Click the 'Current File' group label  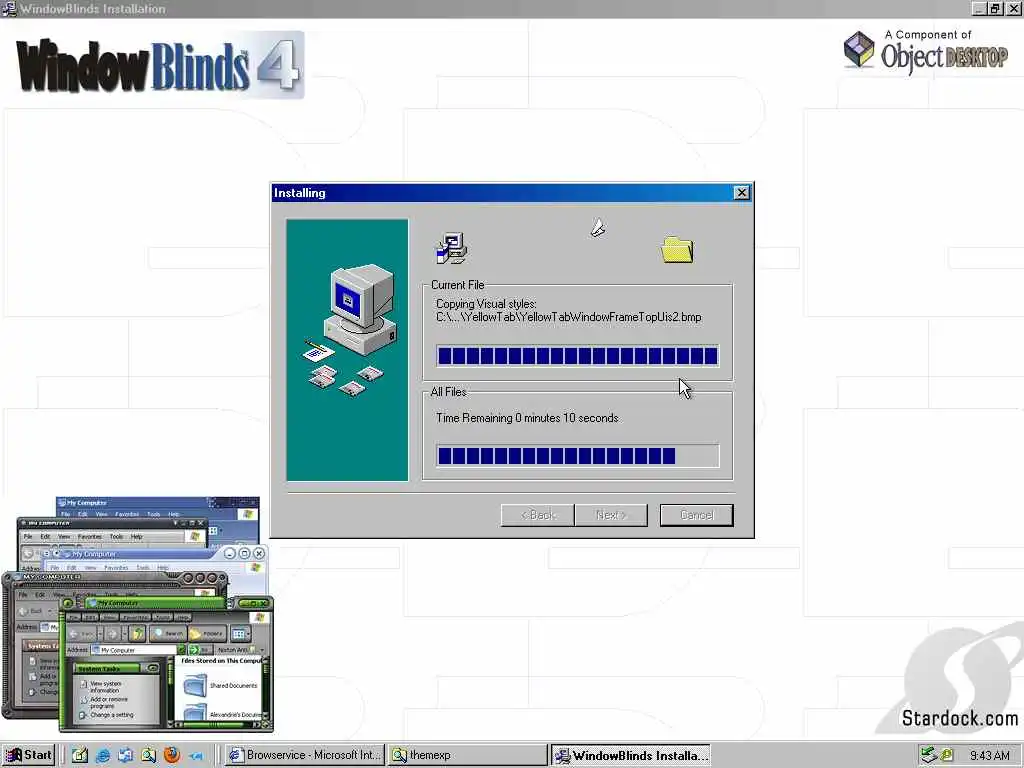coord(457,285)
